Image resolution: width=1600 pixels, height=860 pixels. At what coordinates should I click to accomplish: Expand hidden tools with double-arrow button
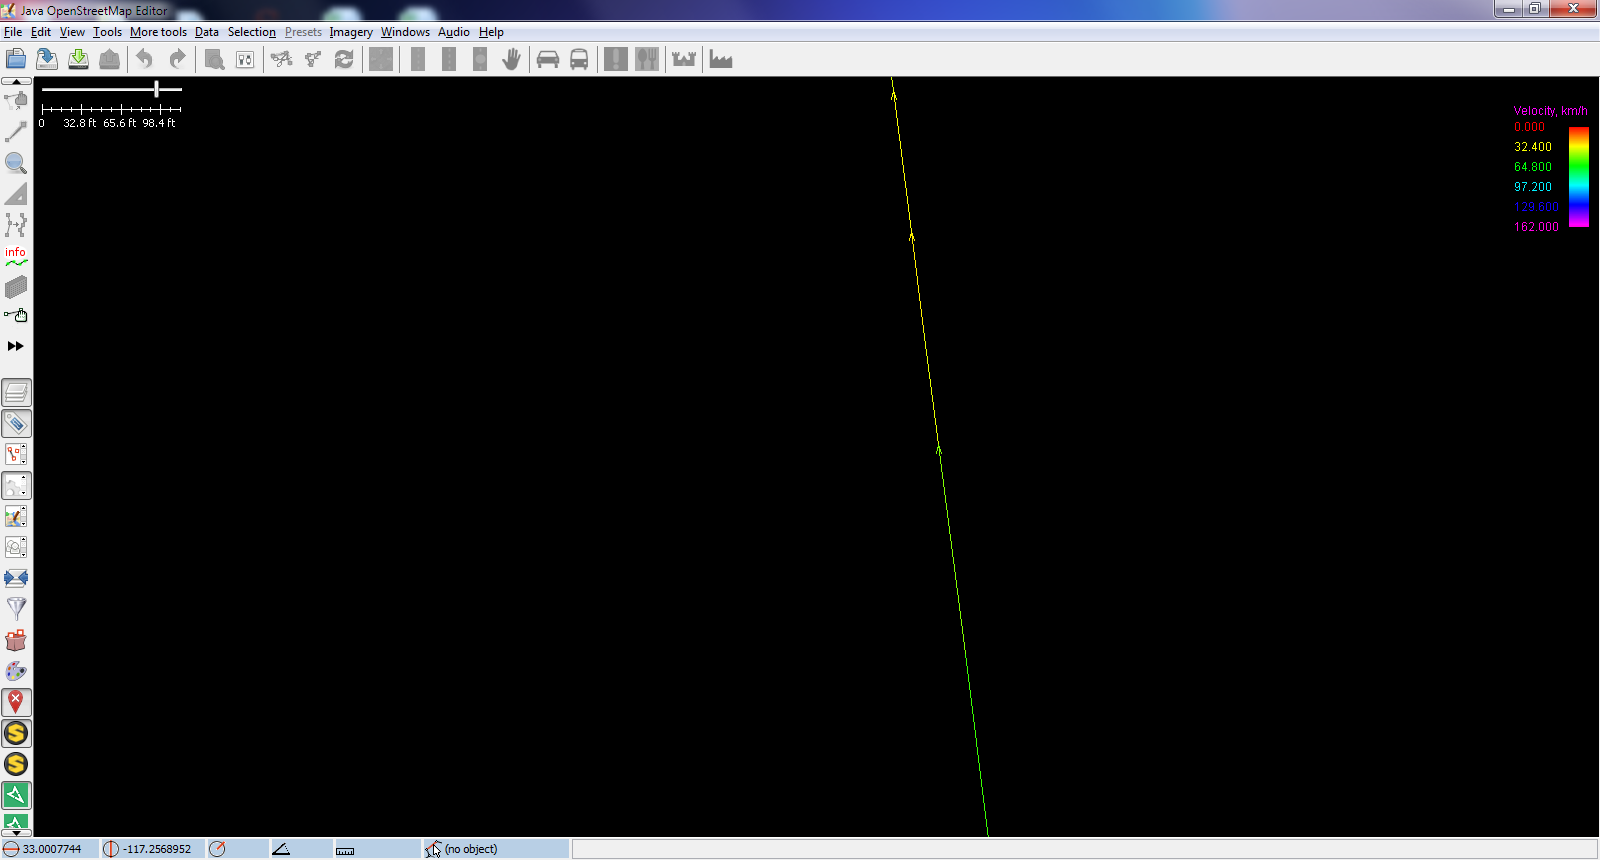pyautogui.click(x=16, y=346)
